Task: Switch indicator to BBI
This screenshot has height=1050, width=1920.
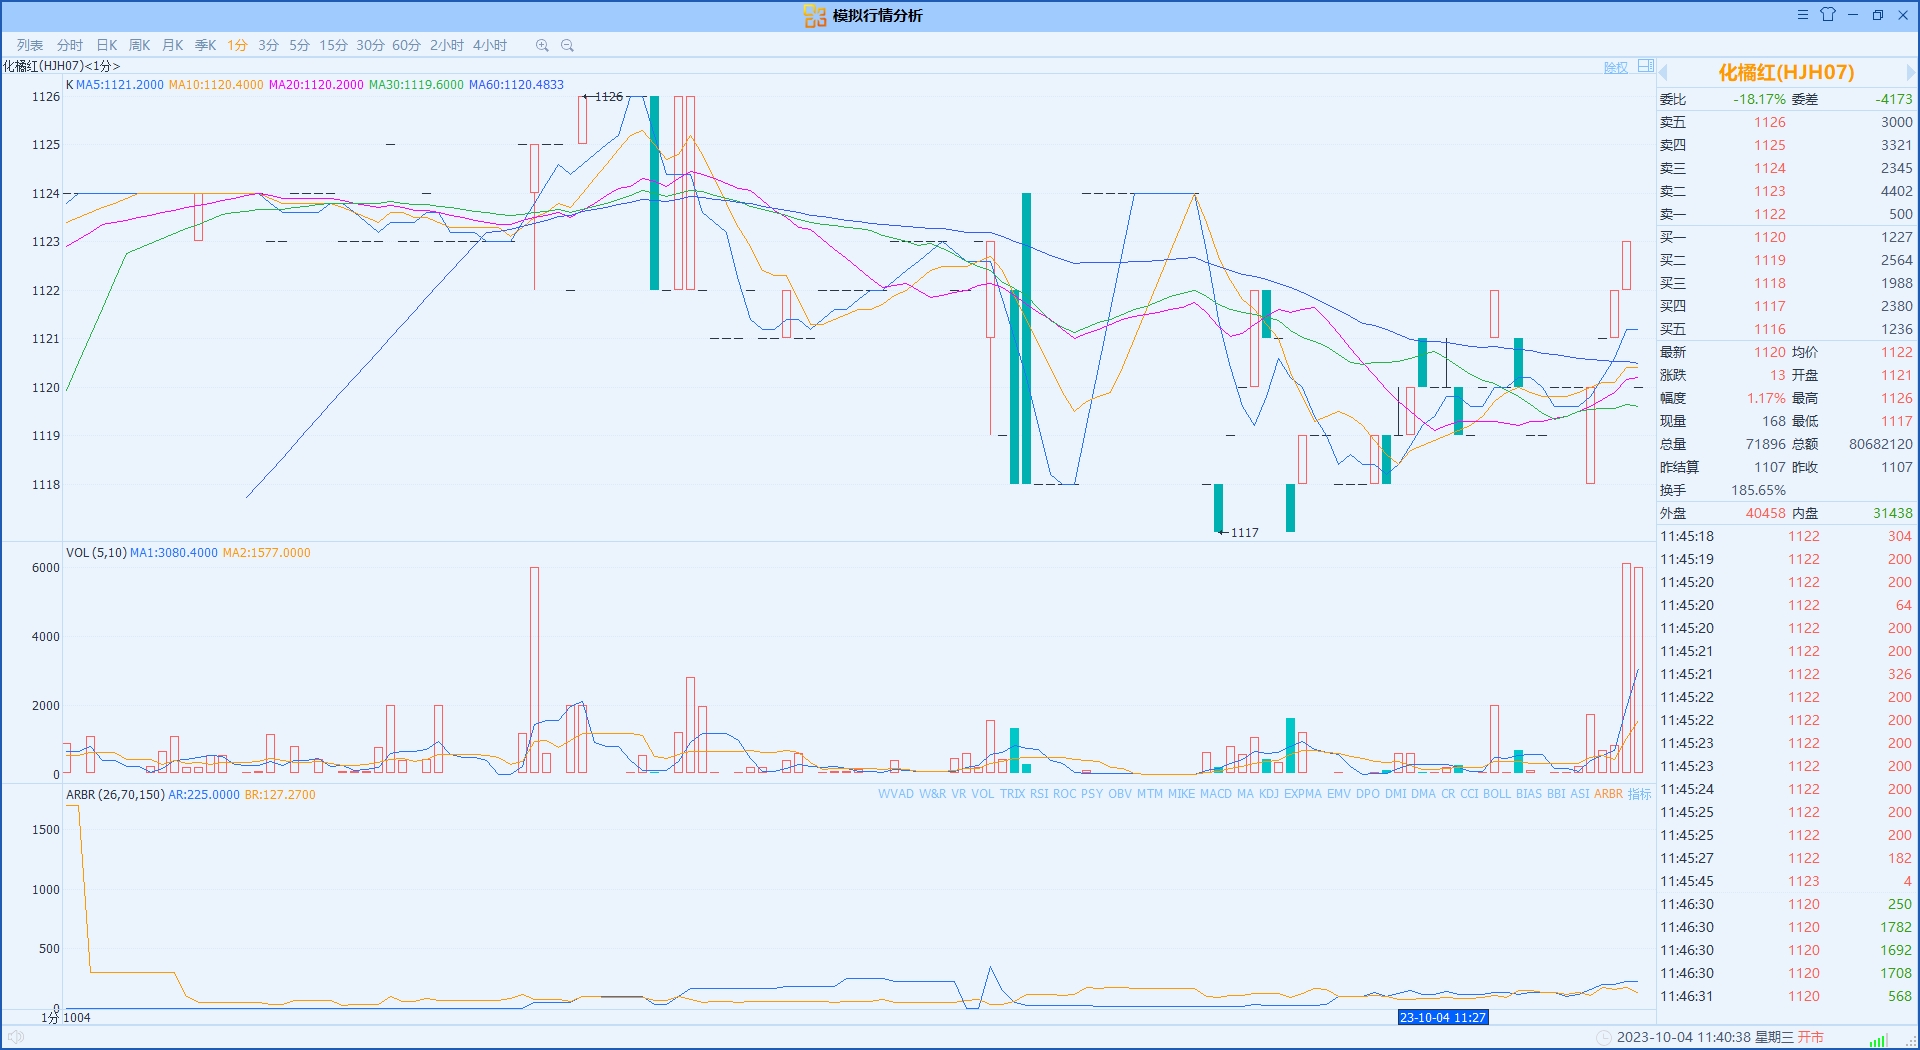Action: [1556, 794]
